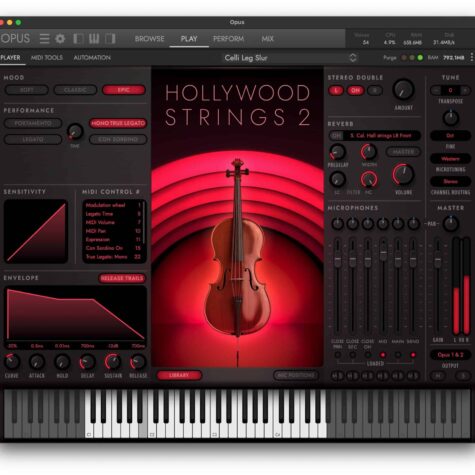Switch to the Mix tab
Screen dimensions: 475x475
[268, 39]
